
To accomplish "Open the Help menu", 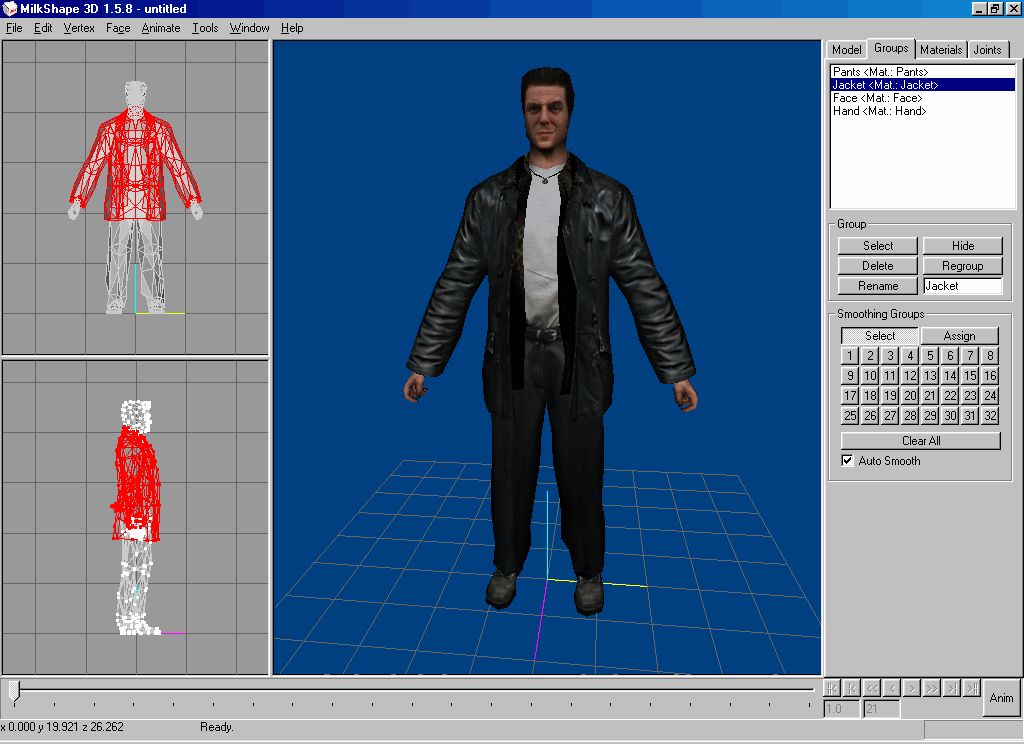I will tap(292, 28).
